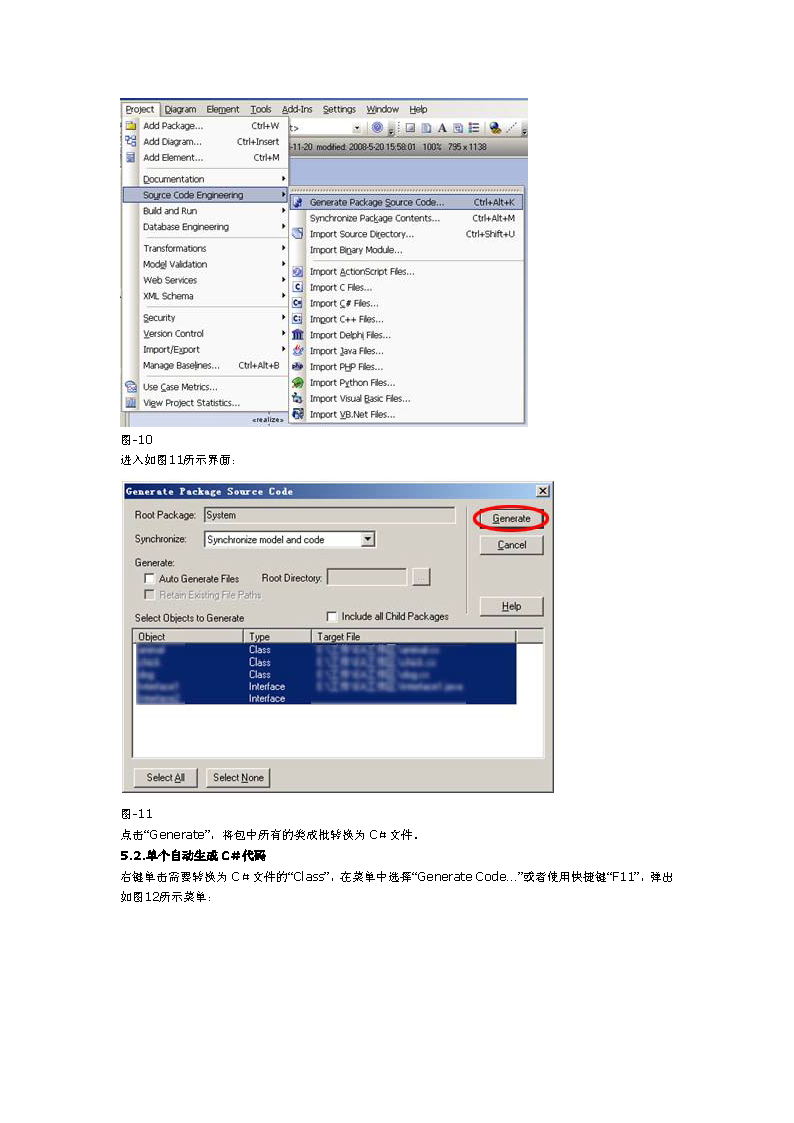Open the Tools menu
The width and height of the screenshot is (794, 1123).
[261, 110]
